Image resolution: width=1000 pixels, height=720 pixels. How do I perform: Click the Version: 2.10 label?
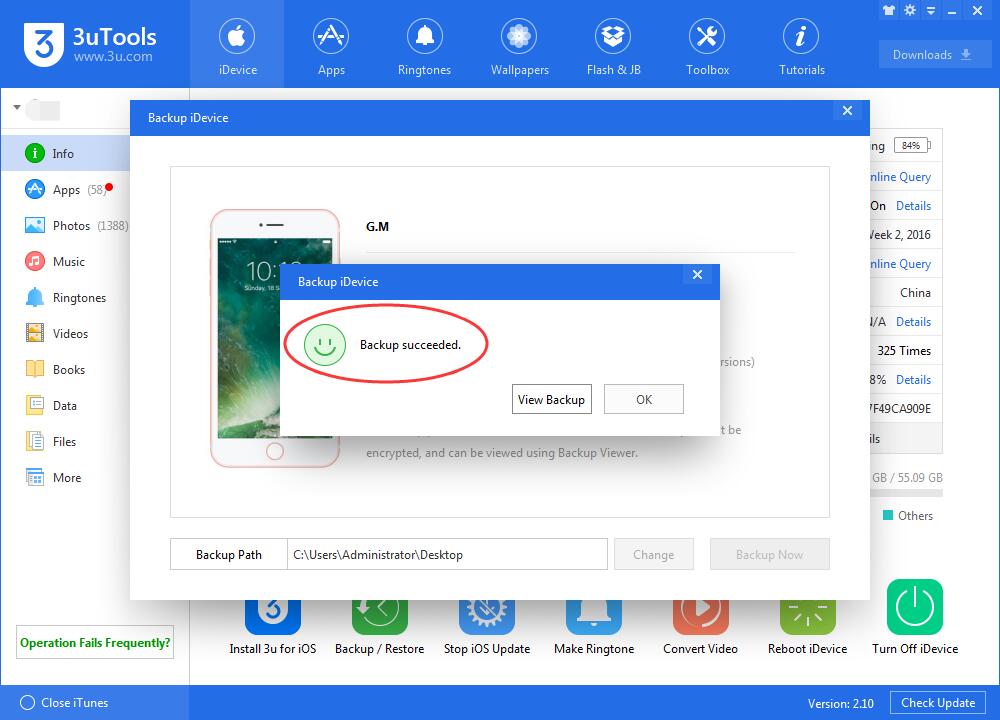click(x=841, y=703)
